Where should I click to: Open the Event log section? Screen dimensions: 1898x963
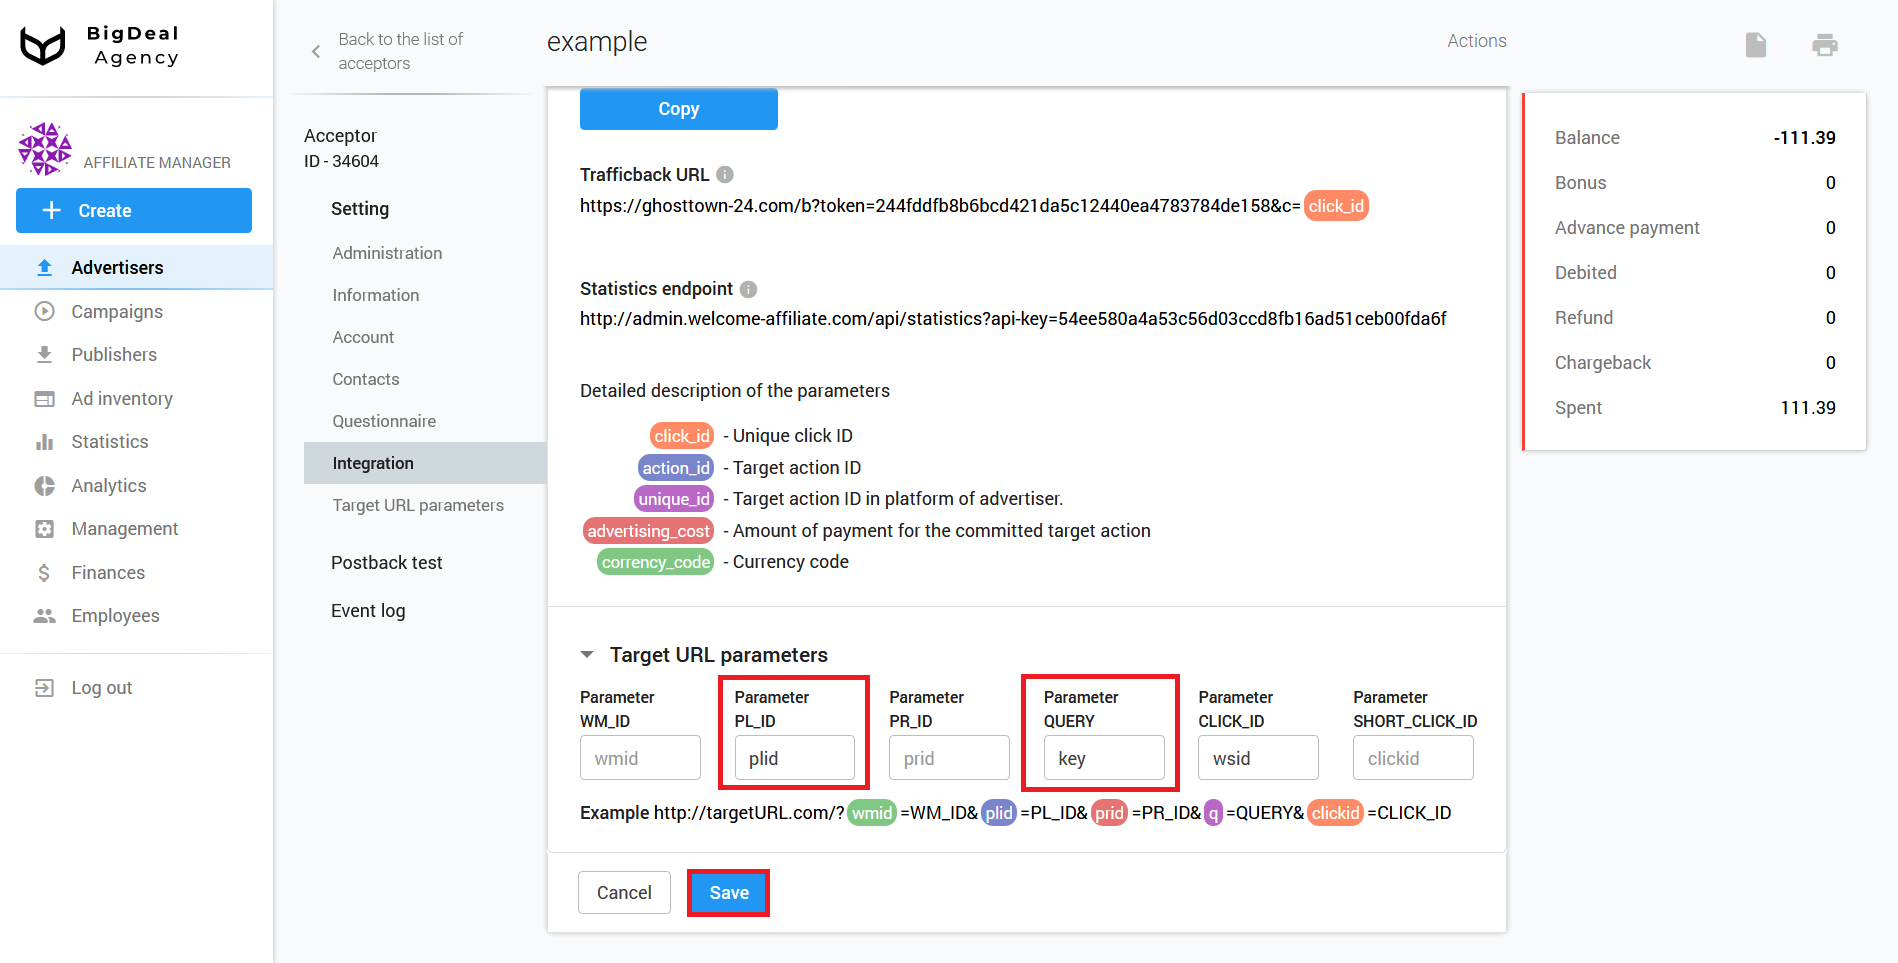[x=368, y=610]
